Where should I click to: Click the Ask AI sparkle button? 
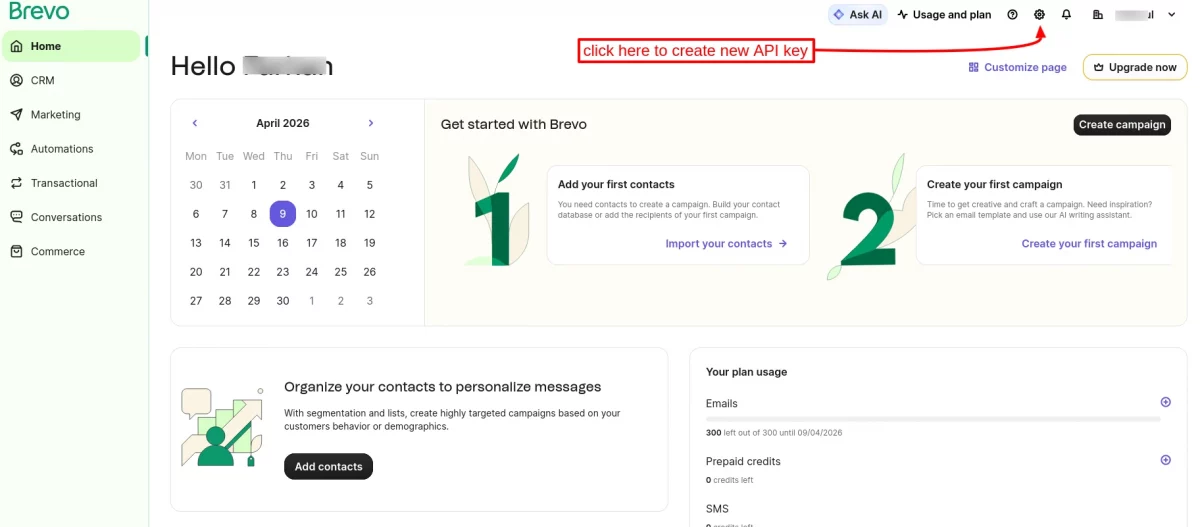click(x=857, y=15)
